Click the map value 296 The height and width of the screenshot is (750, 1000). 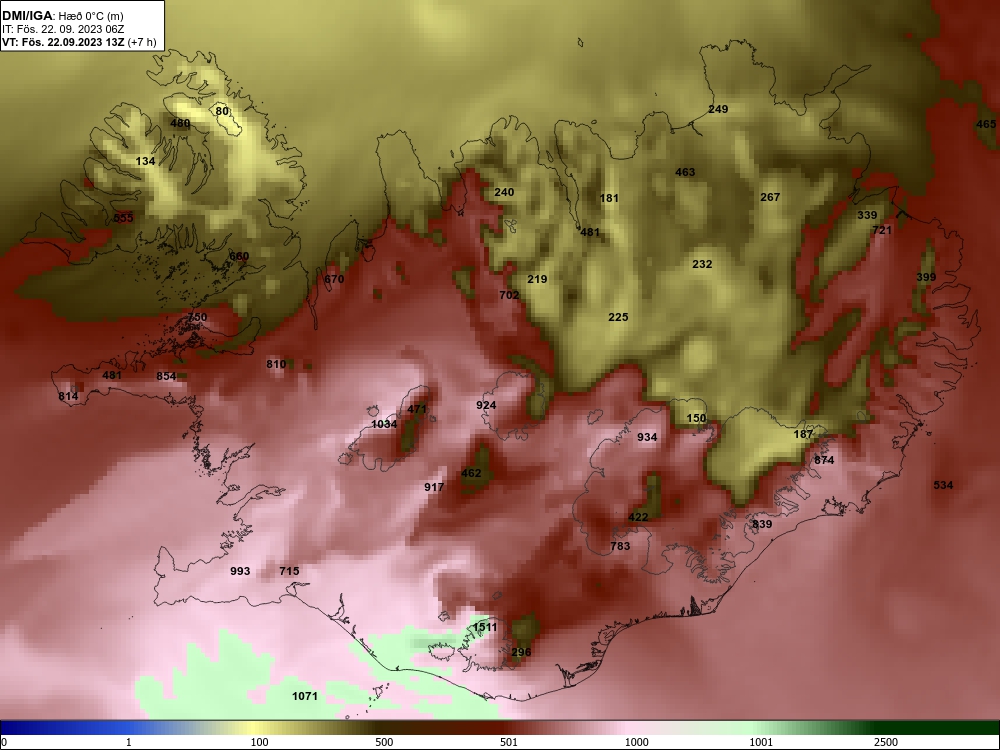(521, 652)
